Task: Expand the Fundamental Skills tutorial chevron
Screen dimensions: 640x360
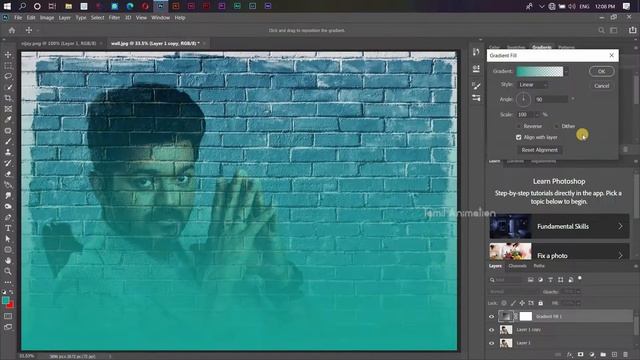Action: (x=620, y=226)
